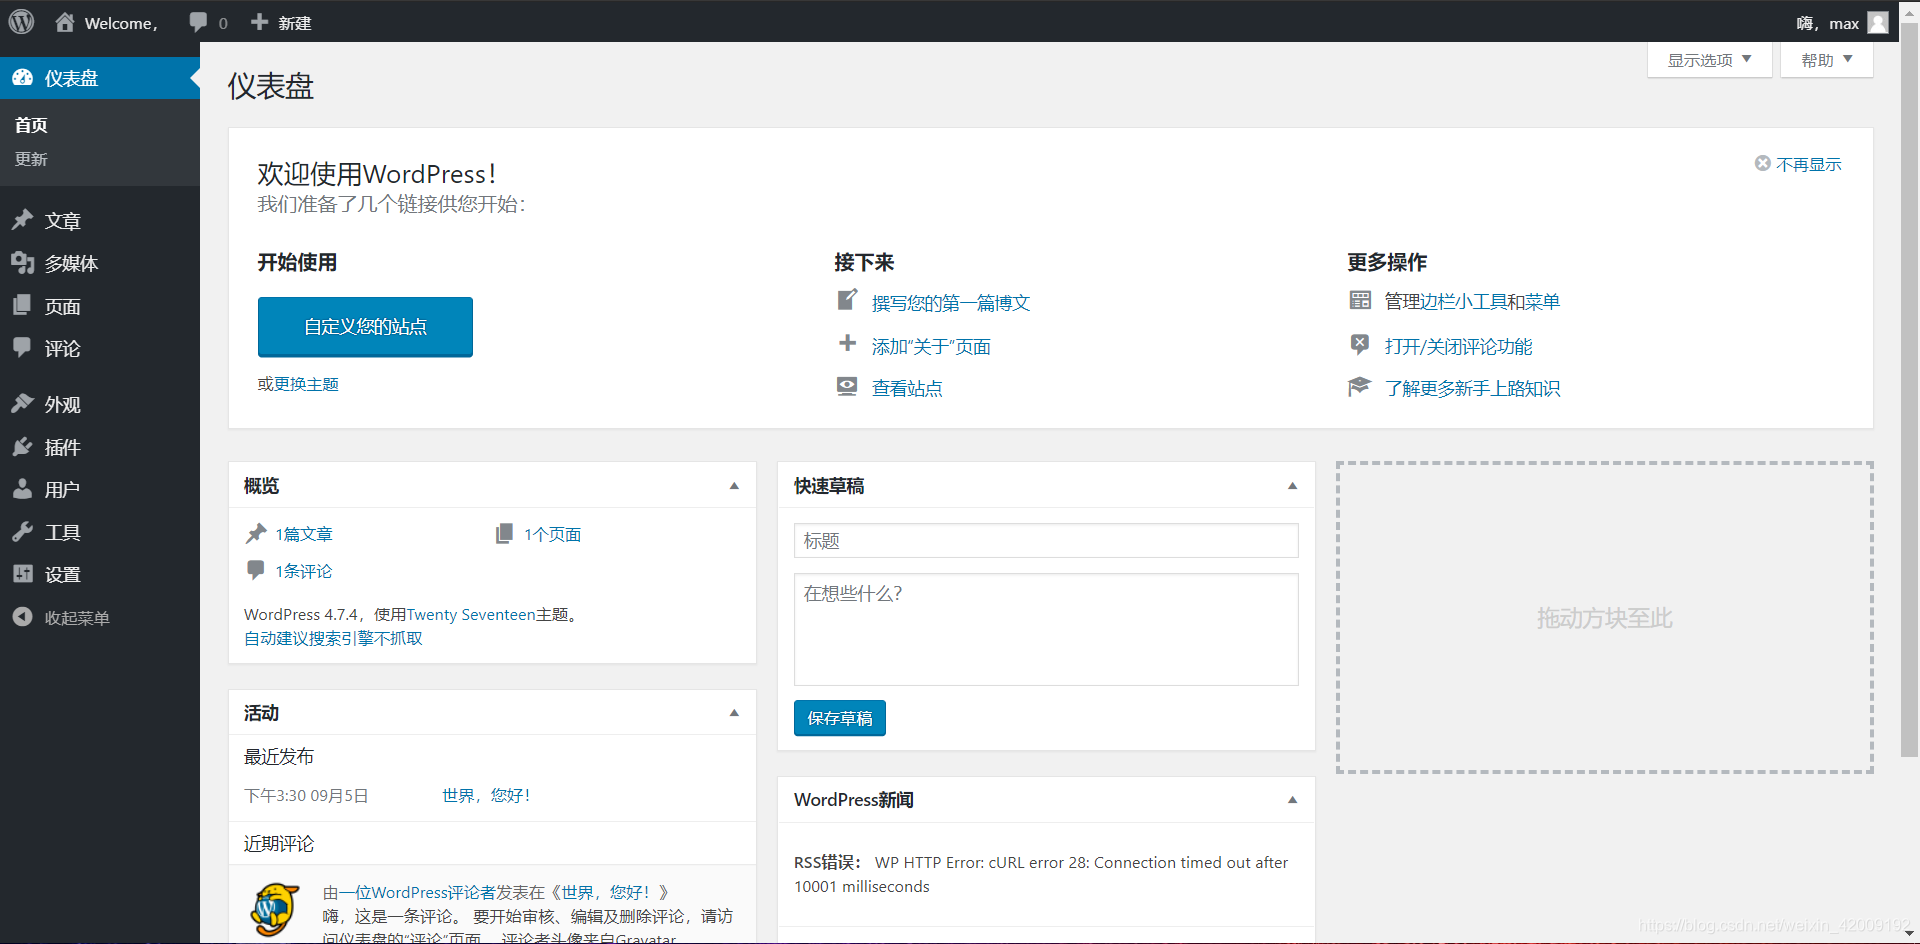Click the 标题 draft title field
Screen dimensions: 1920x944
(x=1046, y=540)
